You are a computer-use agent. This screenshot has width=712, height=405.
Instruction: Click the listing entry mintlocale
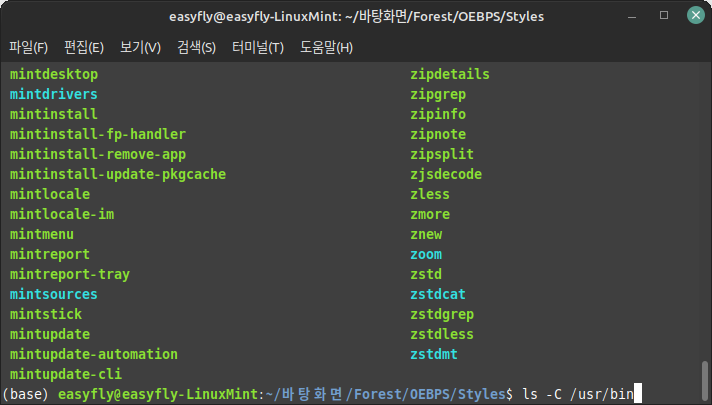pos(50,194)
